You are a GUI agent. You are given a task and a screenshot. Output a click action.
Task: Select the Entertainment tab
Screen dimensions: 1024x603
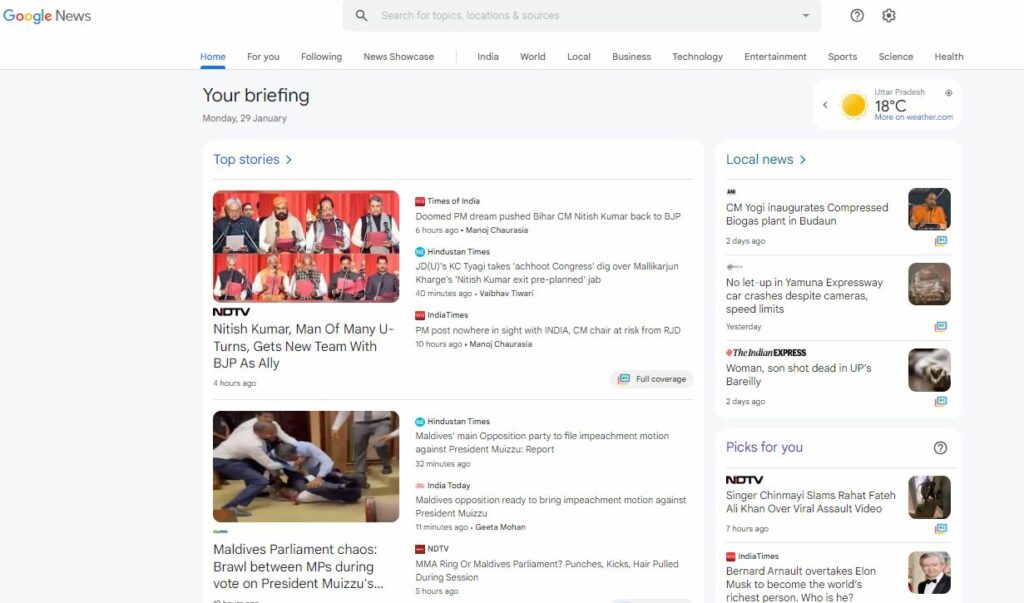[775, 57]
